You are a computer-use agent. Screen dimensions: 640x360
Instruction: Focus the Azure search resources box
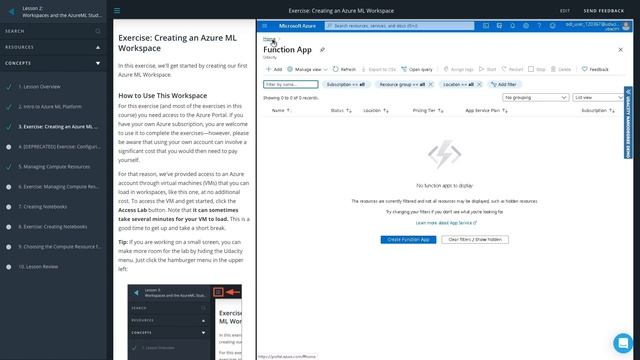tap(400, 26)
